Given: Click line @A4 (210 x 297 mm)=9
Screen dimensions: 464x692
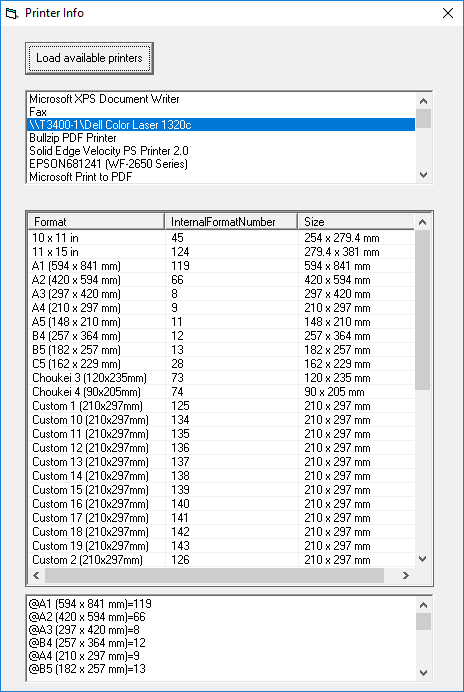Looking at the screenshot, I should (84, 656).
